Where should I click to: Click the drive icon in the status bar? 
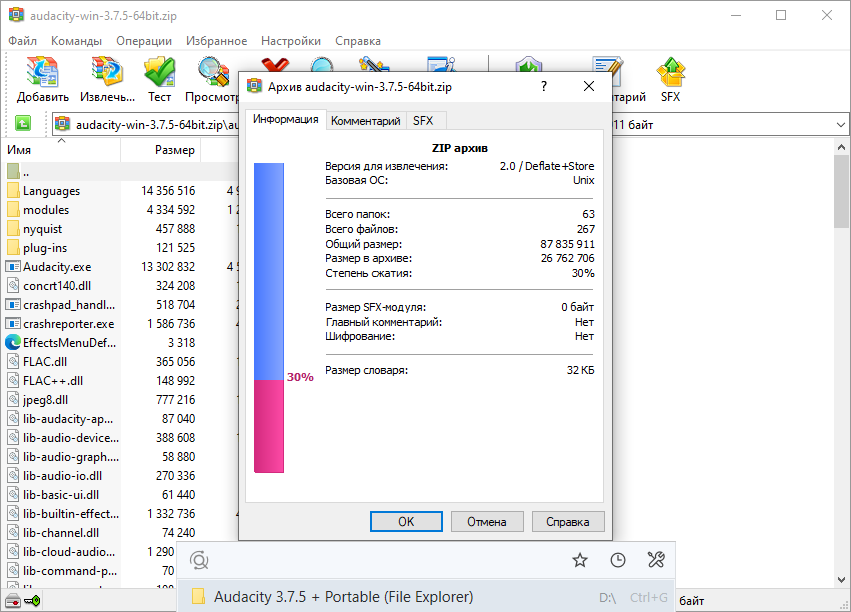(12, 601)
